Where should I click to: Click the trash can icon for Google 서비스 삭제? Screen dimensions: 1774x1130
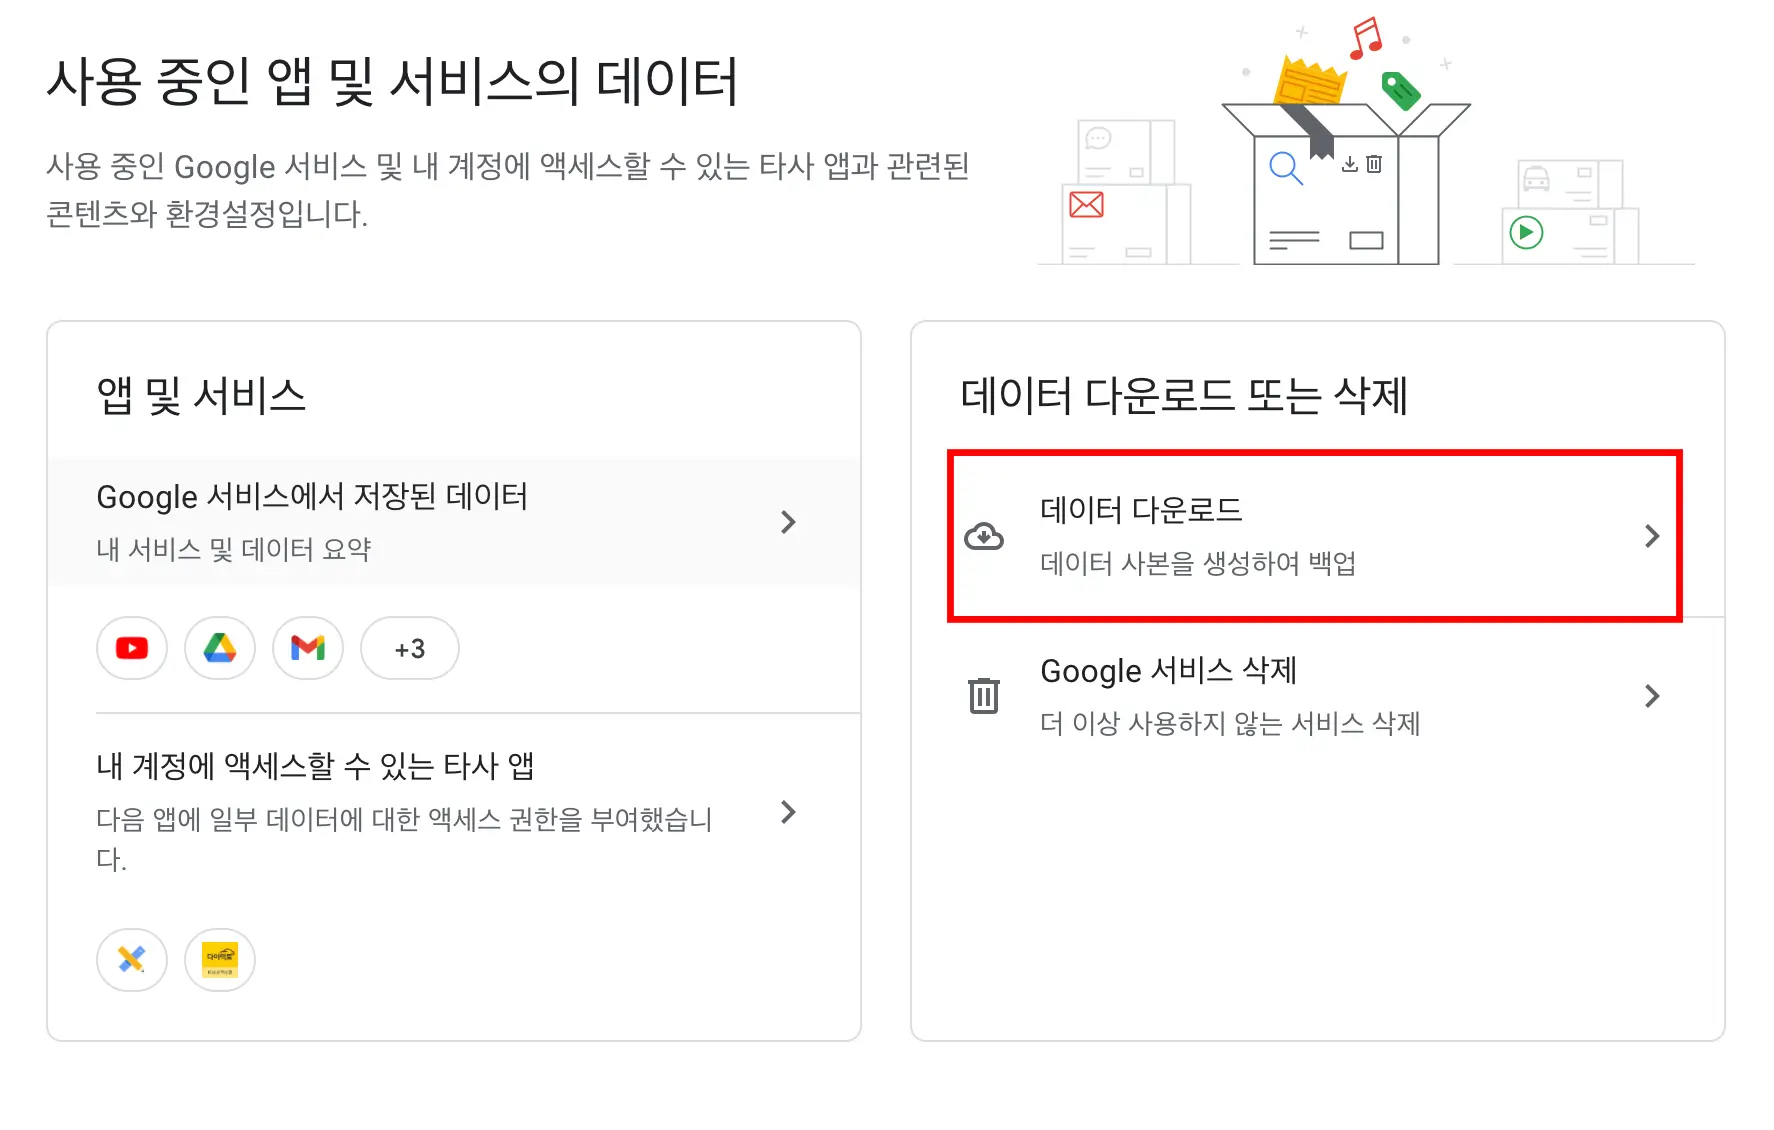pos(984,695)
